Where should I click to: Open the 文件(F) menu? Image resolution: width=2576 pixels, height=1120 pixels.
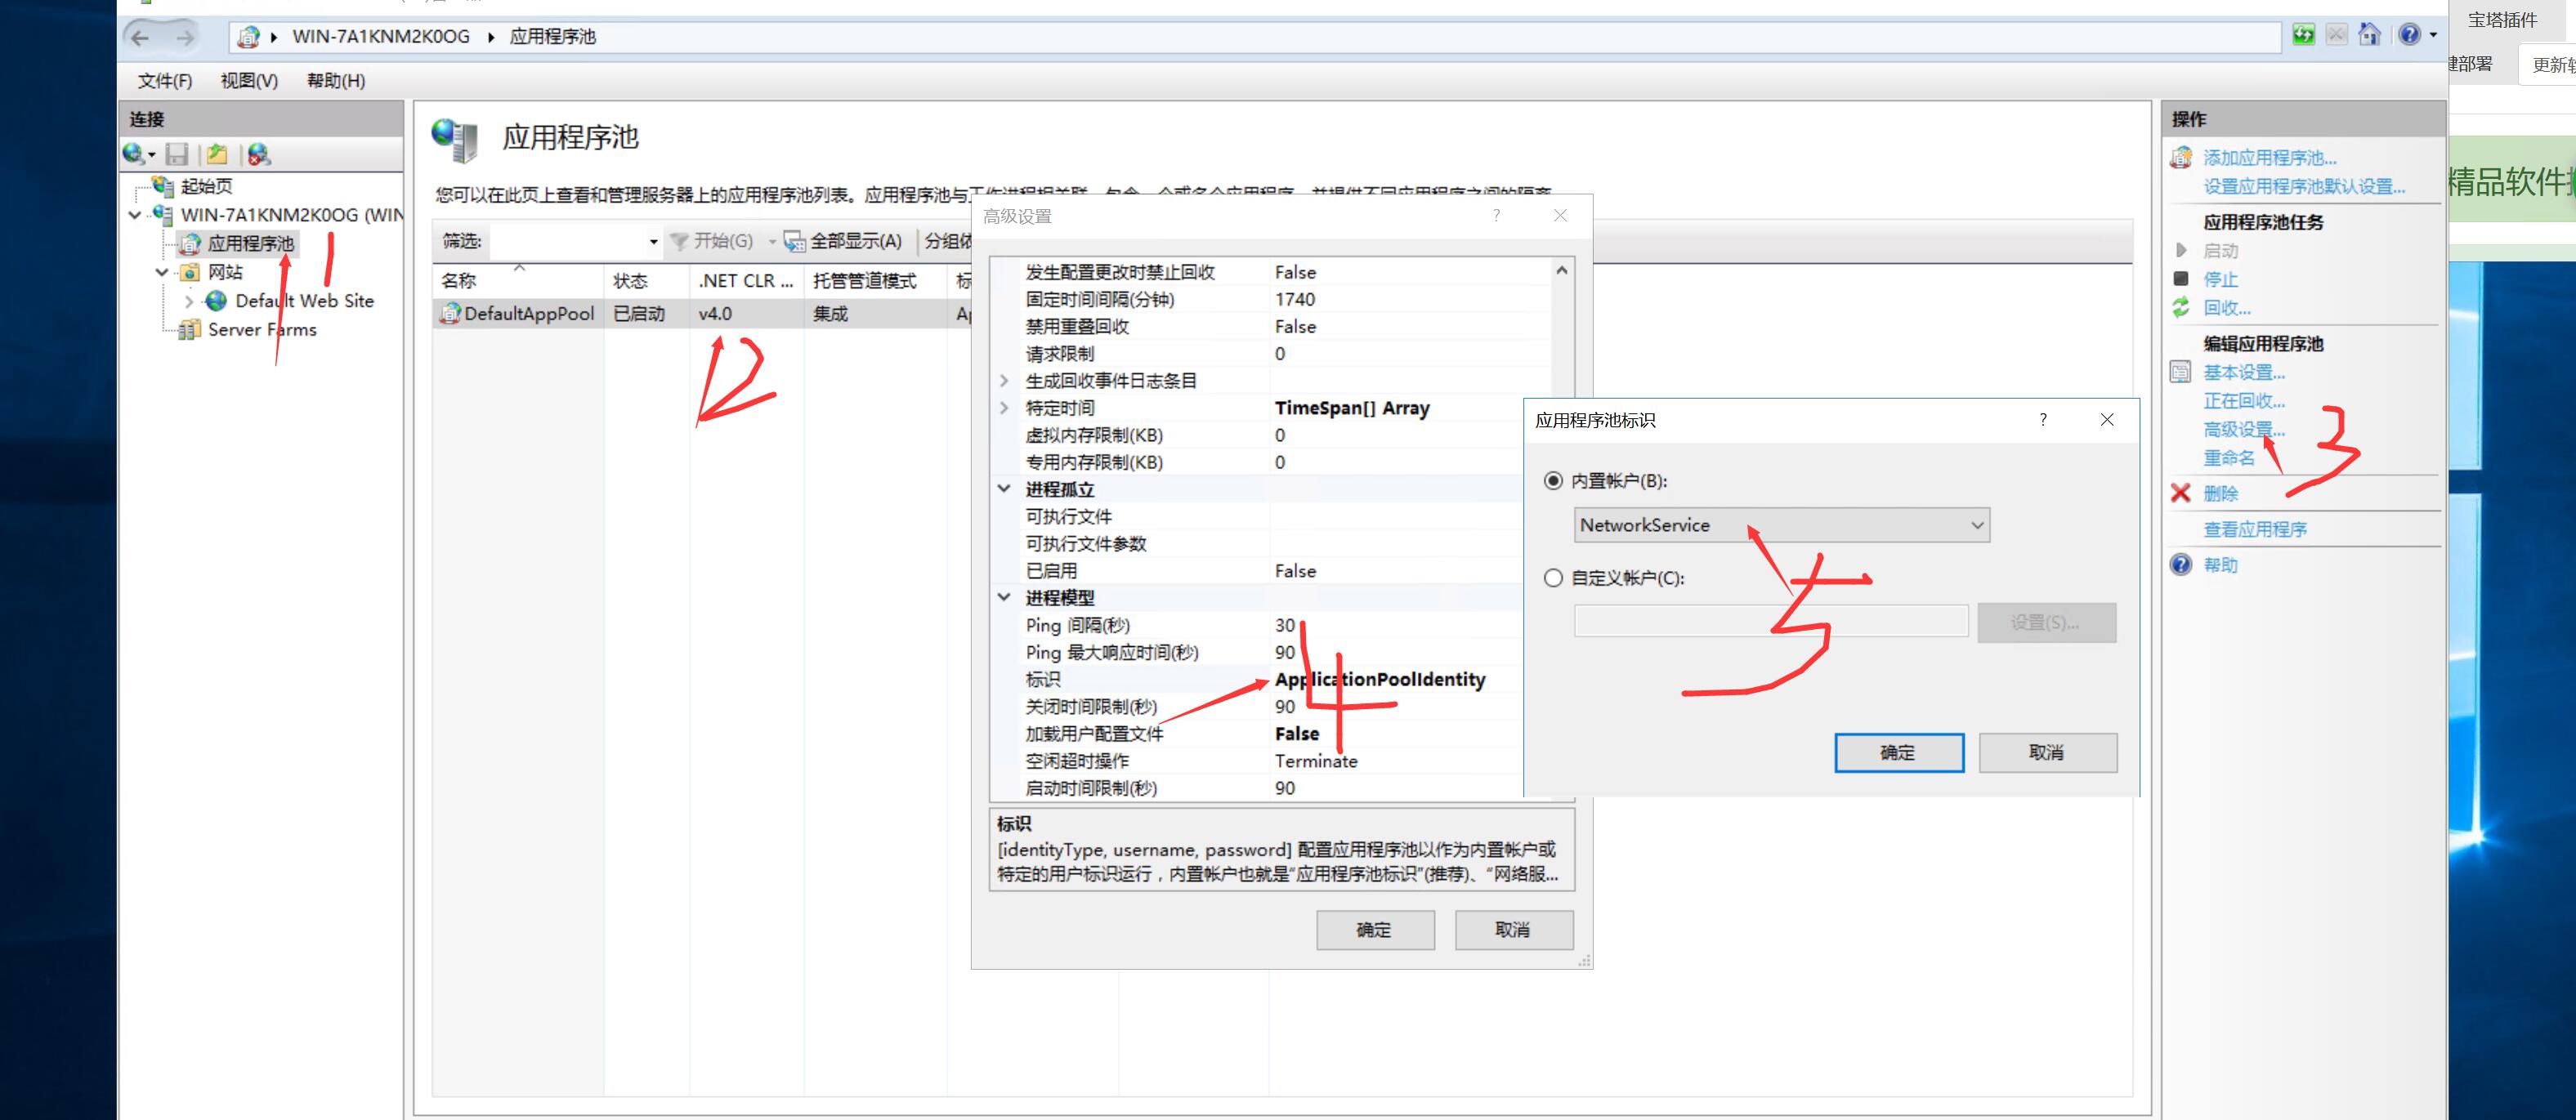click(164, 81)
